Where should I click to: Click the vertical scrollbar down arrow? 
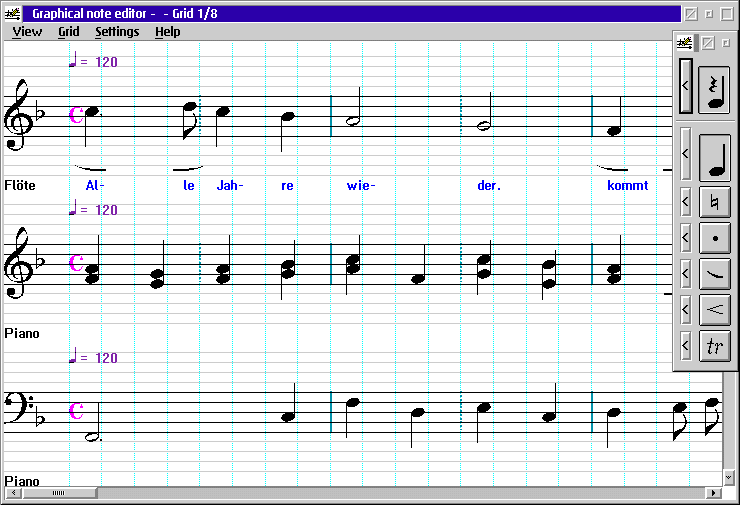729,478
